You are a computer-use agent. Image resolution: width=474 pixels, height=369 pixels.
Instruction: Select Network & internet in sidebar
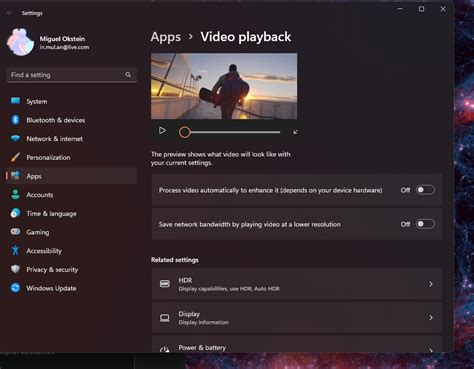tap(71, 139)
